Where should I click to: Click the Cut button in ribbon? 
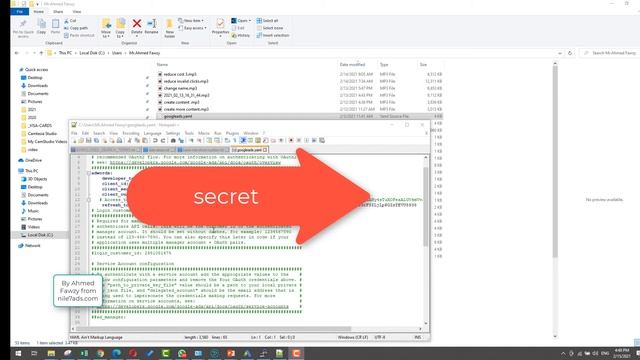70,20
